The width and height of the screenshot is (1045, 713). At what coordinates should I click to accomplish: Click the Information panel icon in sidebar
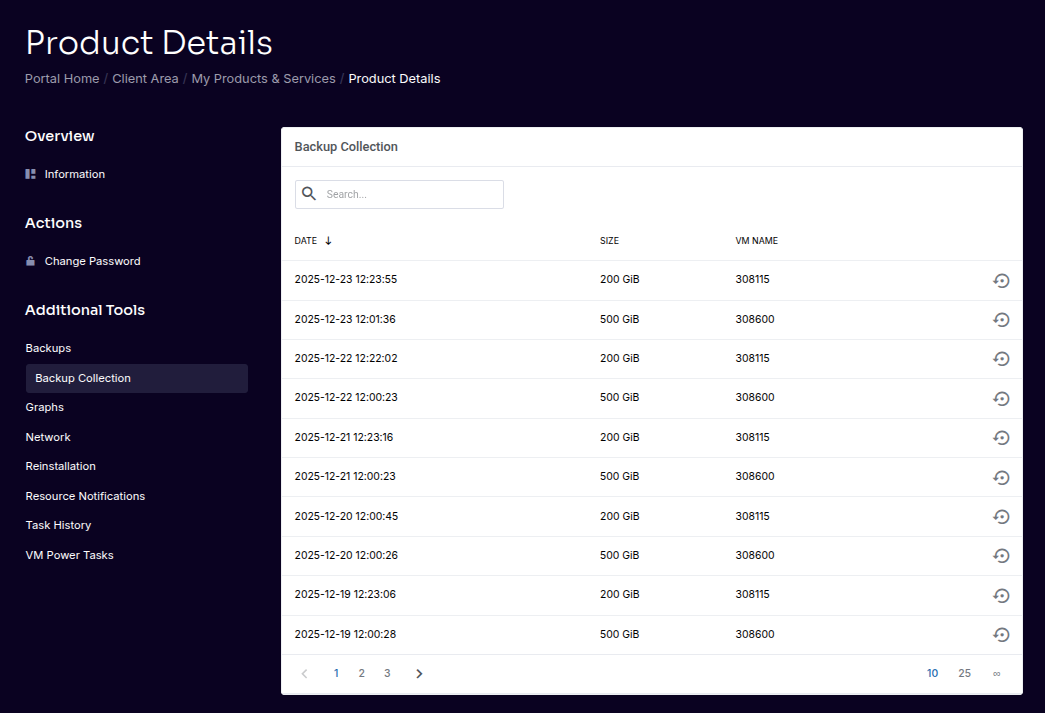tap(30, 174)
